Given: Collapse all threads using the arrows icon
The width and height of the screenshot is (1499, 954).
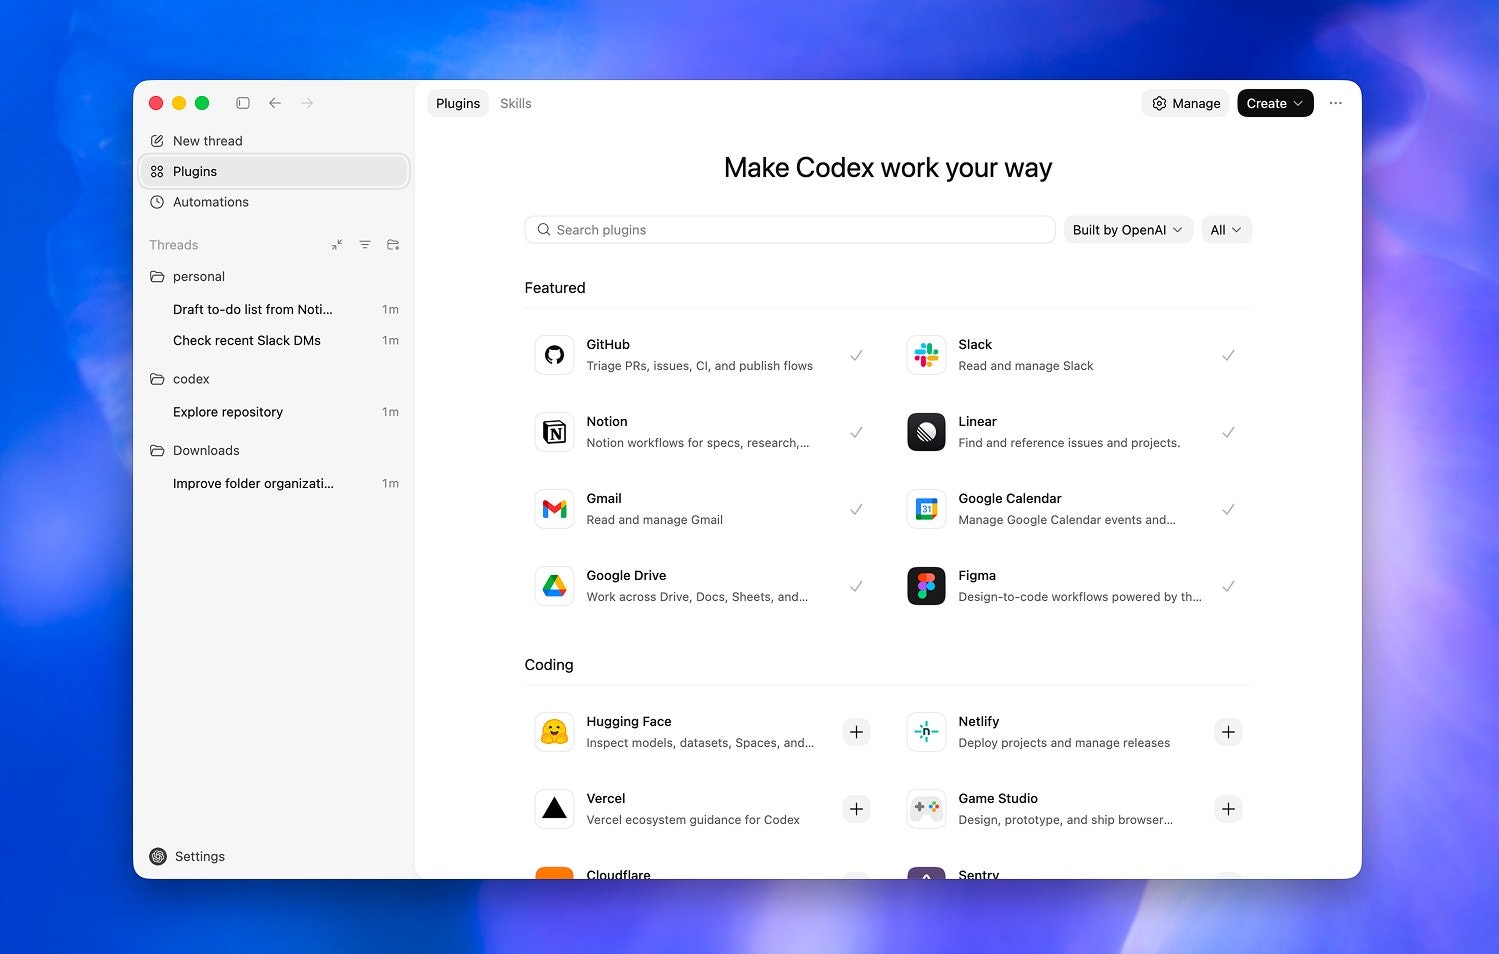Looking at the screenshot, I should [x=337, y=244].
